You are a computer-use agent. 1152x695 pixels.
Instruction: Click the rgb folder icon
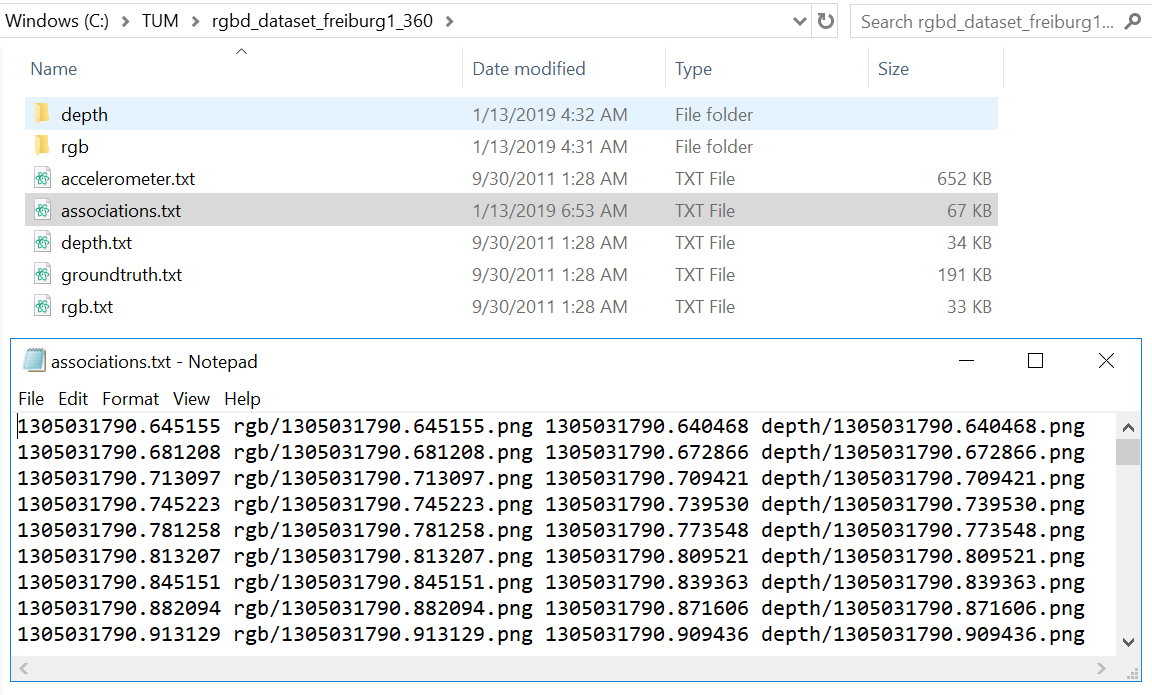(x=42, y=146)
